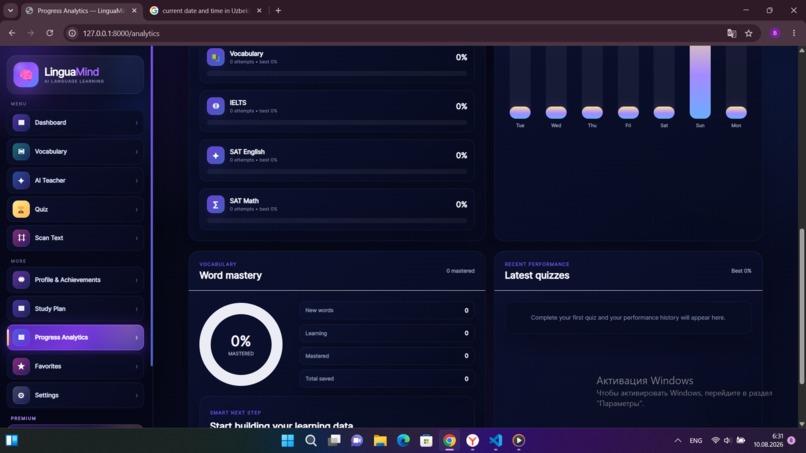Open the Dashboard sidebar icon
This screenshot has height=453, width=806.
[21, 122]
